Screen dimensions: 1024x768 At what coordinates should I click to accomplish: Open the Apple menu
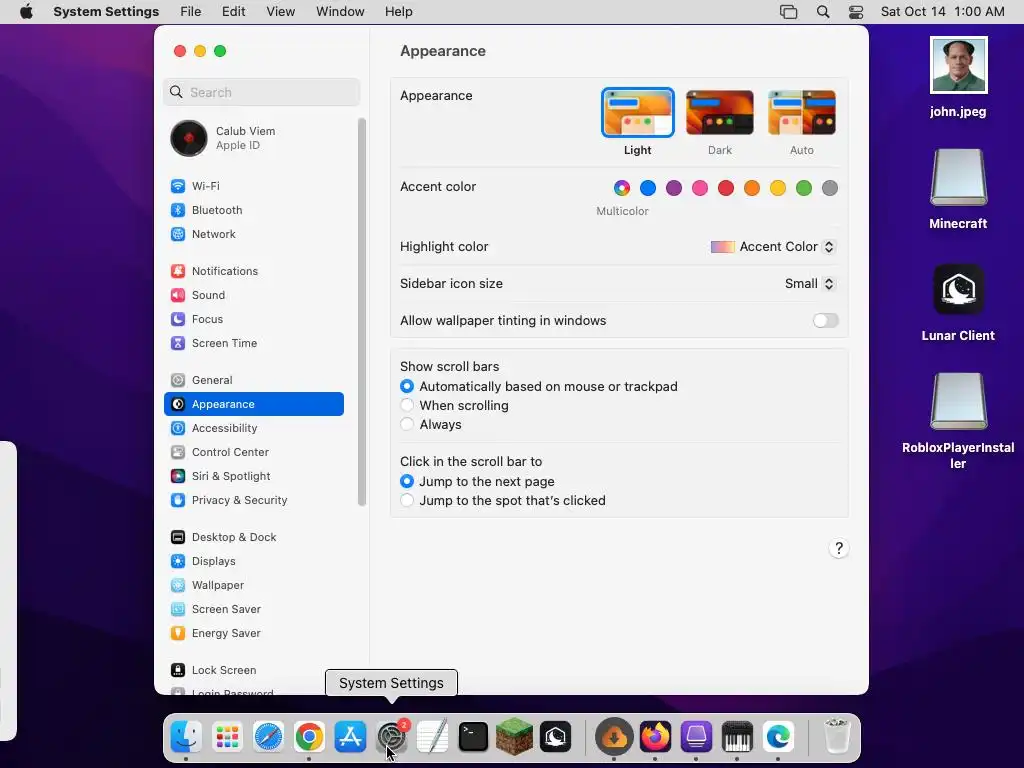coord(26,12)
